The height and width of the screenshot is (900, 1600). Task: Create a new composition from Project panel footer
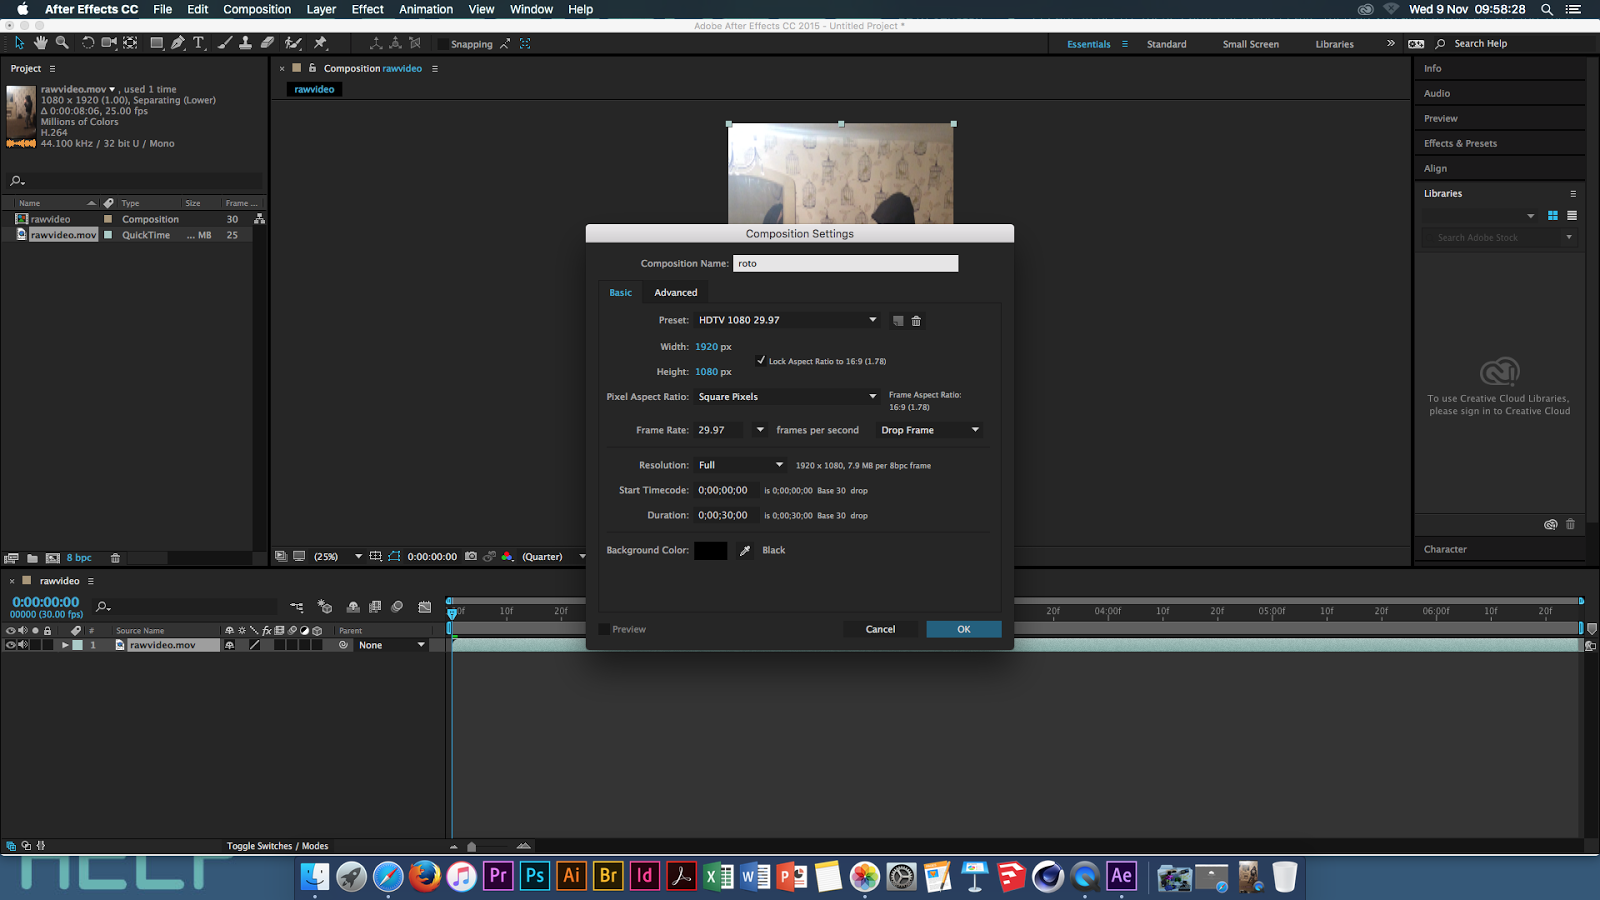coord(53,558)
